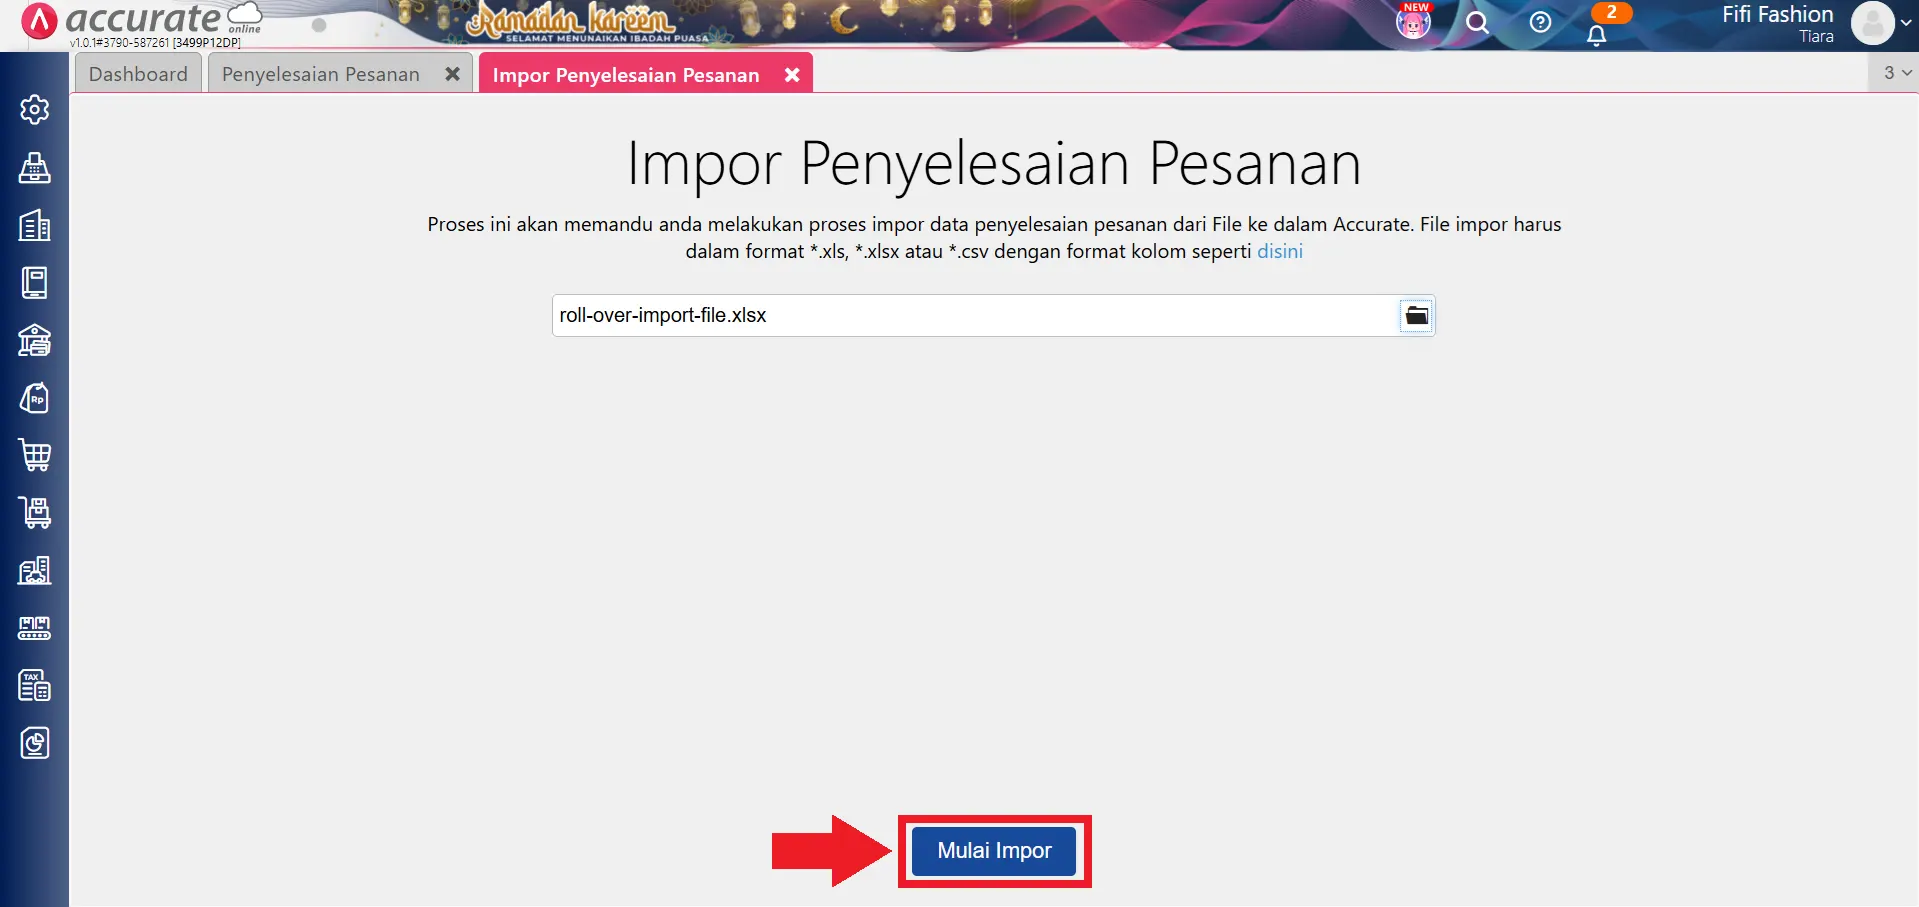Click the search magnifier icon
The height and width of the screenshot is (907, 1919).
click(1477, 22)
